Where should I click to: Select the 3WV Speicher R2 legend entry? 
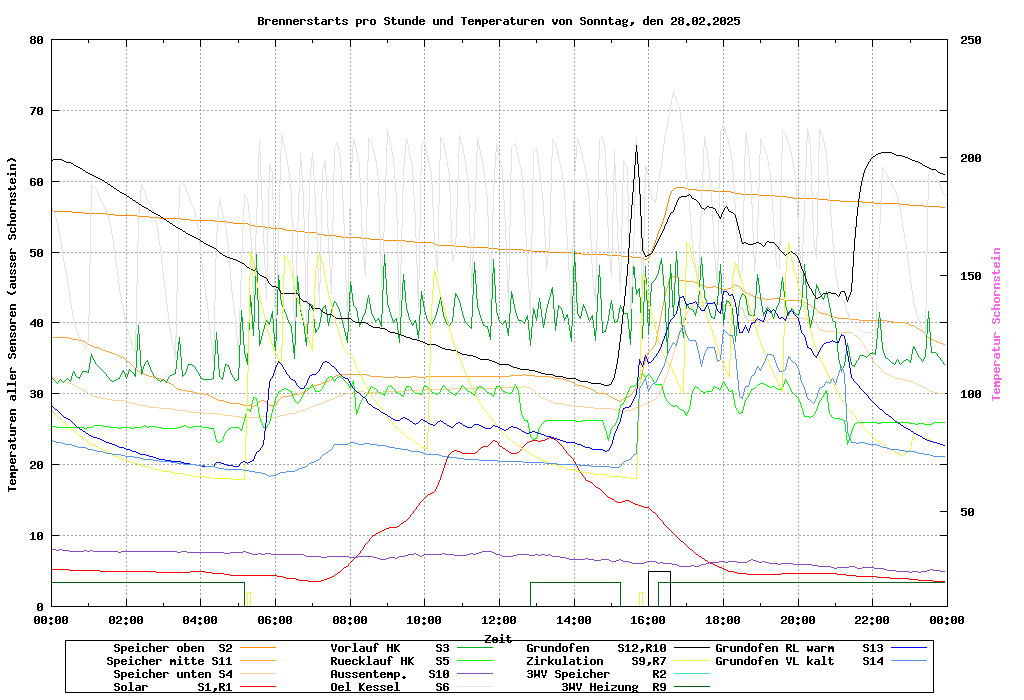coord(596,674)
